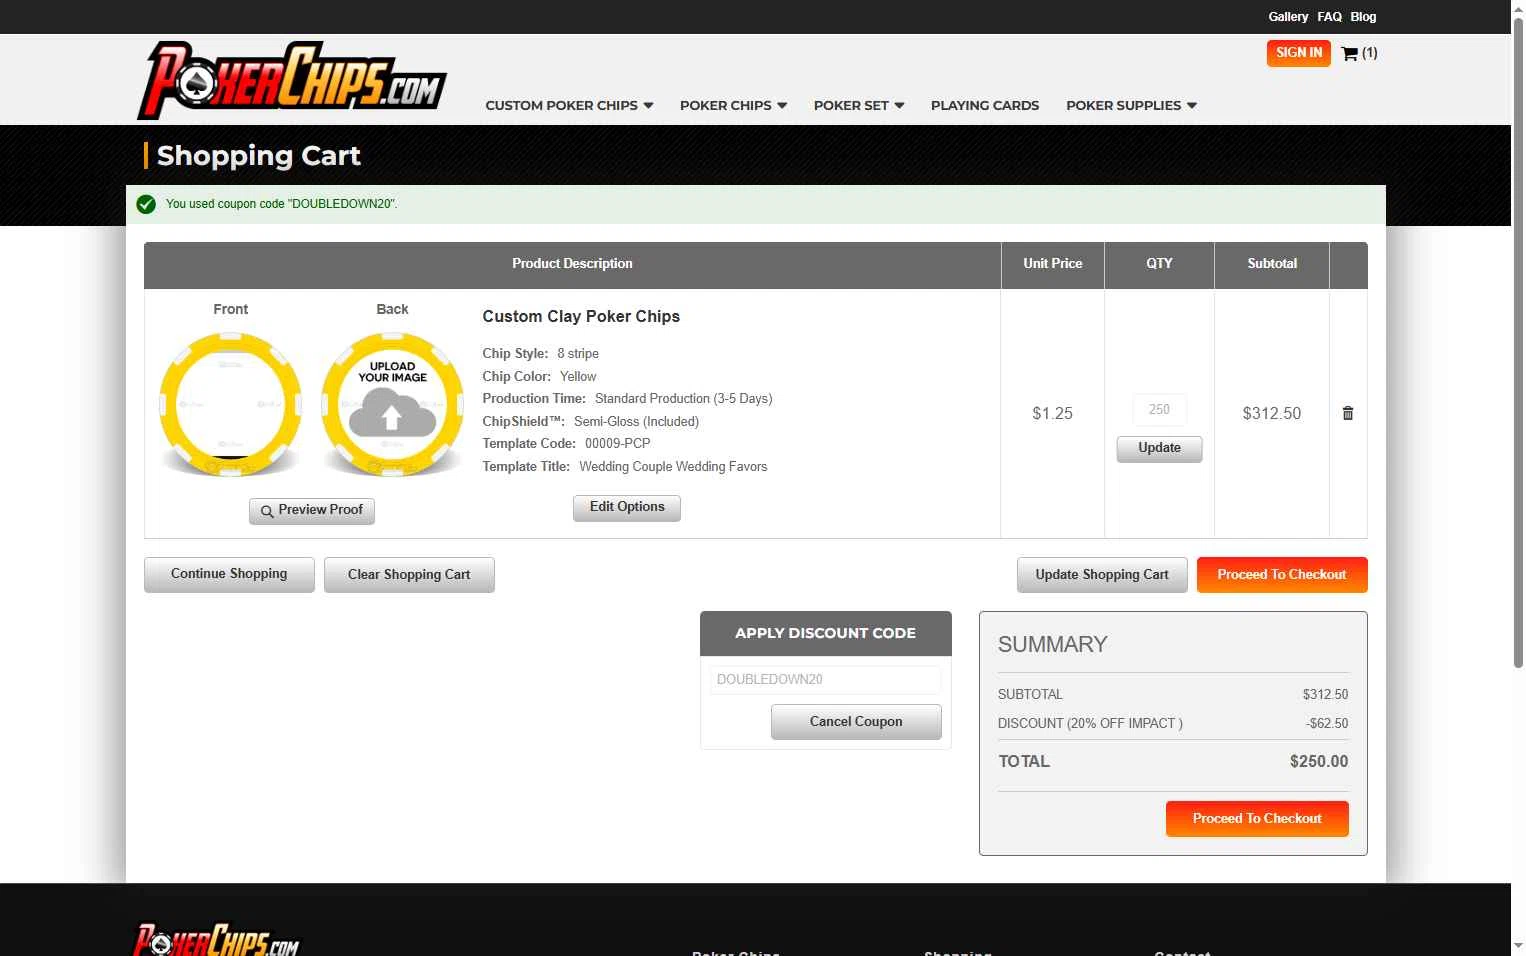Screen dimensions: 1526x956
Task: Click the Chip Style 8 stripe value
Action: (578, 354)
